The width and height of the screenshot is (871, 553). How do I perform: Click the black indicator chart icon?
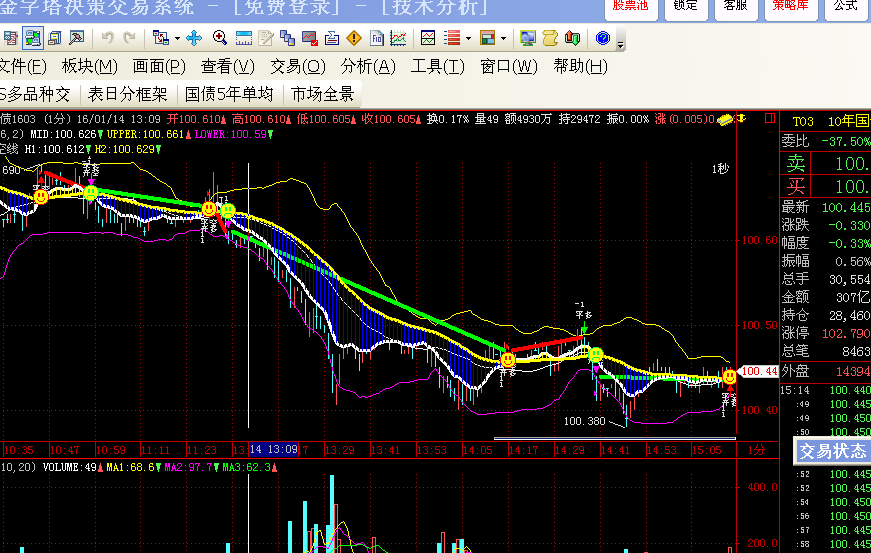[x=428, y=38]
